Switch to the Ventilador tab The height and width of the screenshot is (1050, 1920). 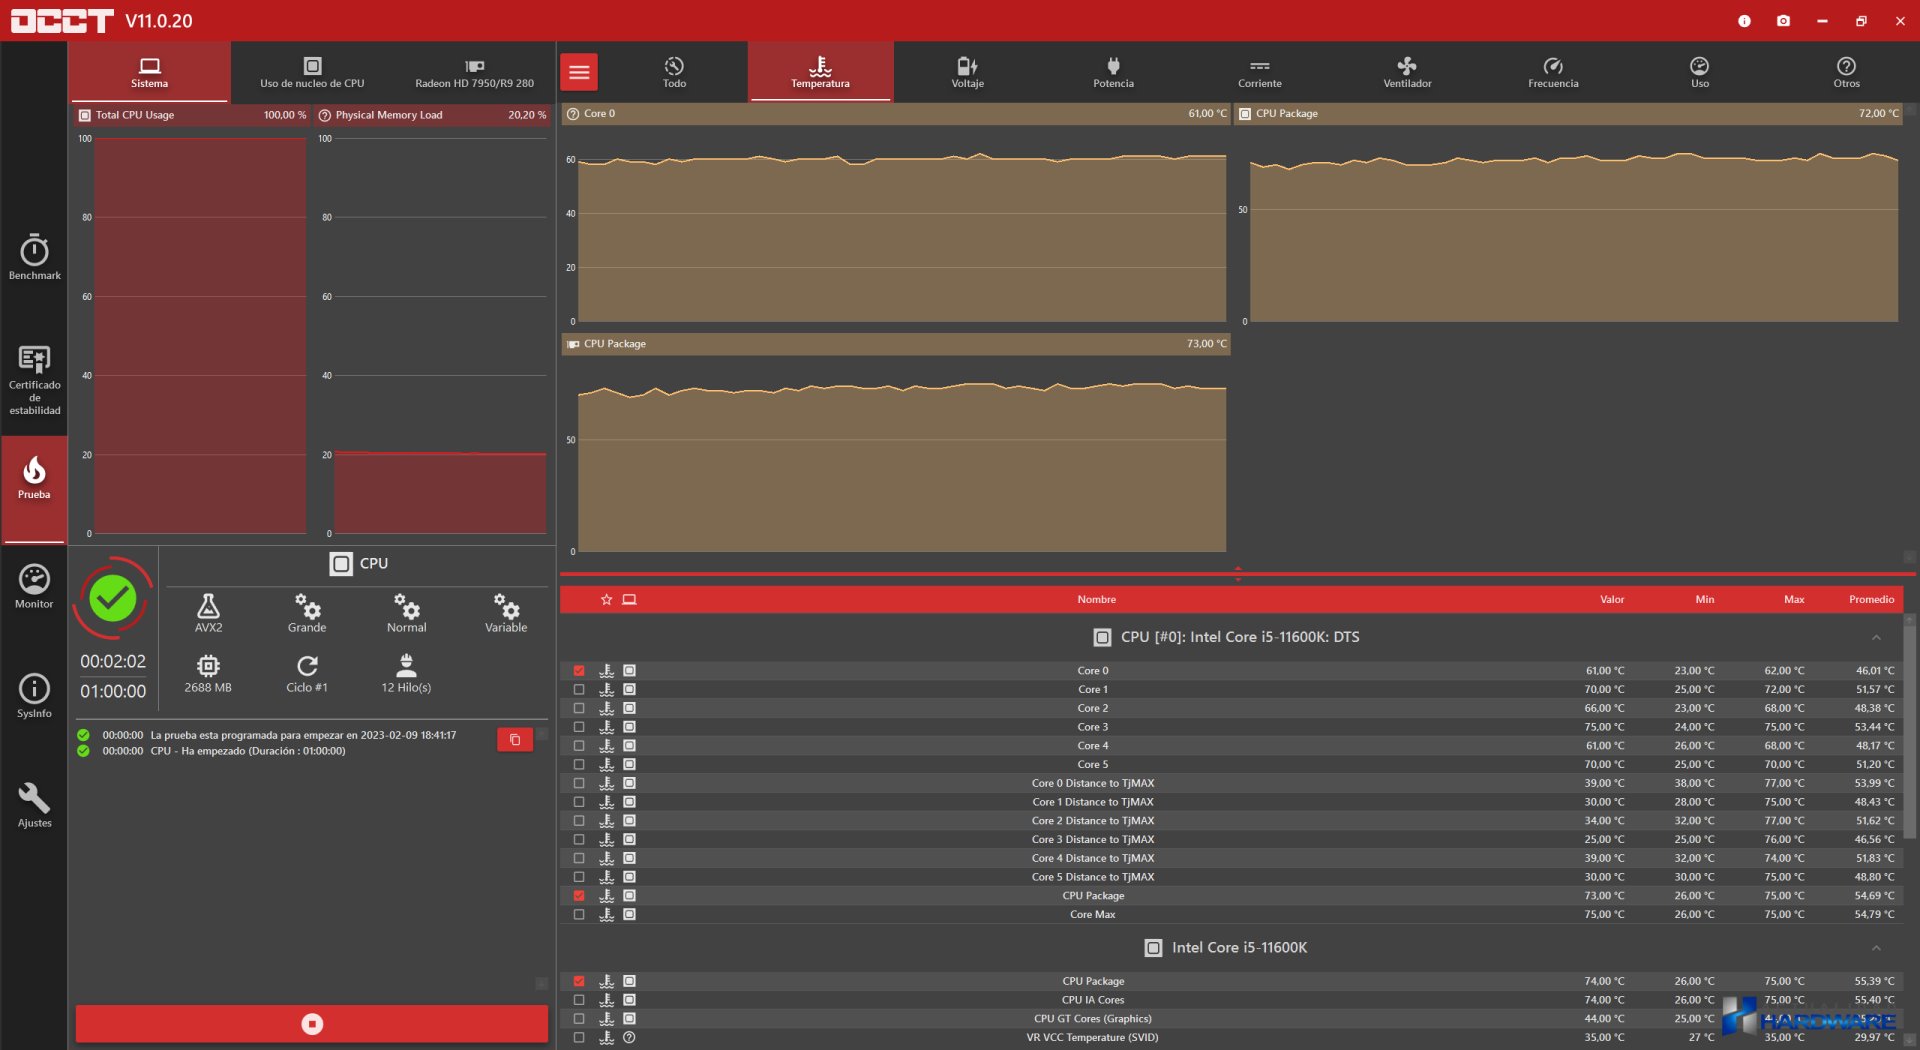[1407, 72]
